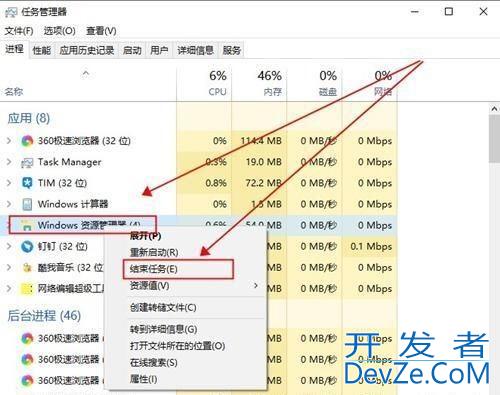Switch to the 应用历史记录 tab

coord(87,50)
